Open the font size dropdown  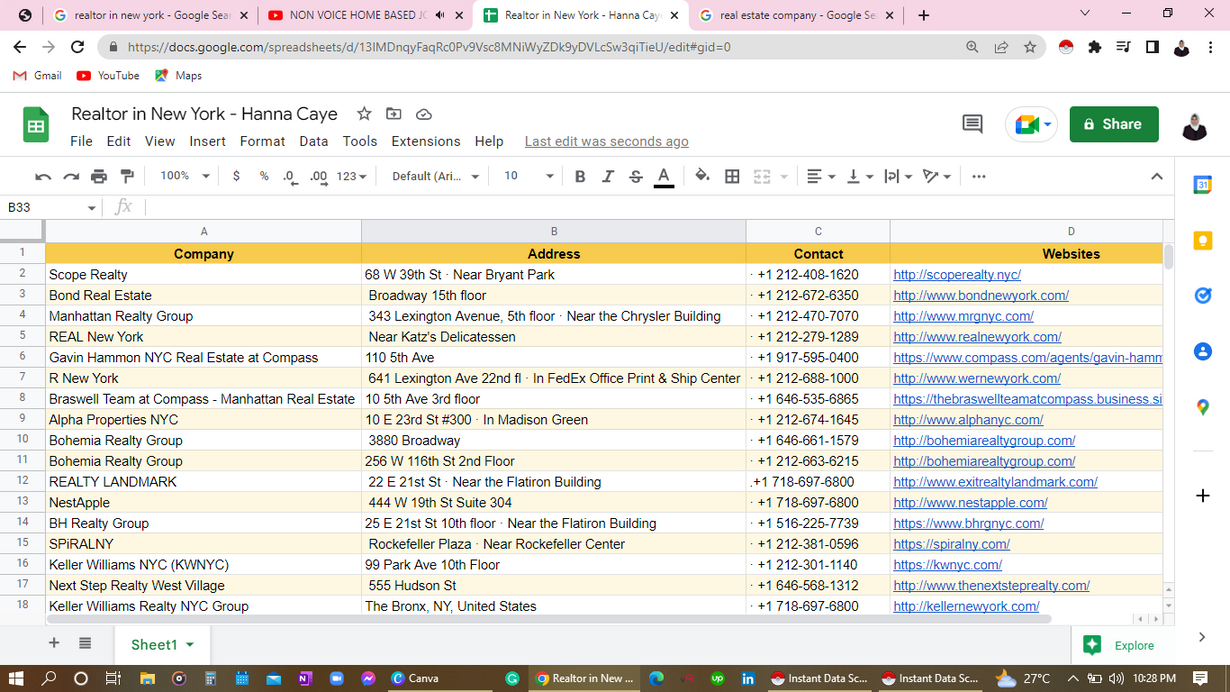click(x=527, y=176)
